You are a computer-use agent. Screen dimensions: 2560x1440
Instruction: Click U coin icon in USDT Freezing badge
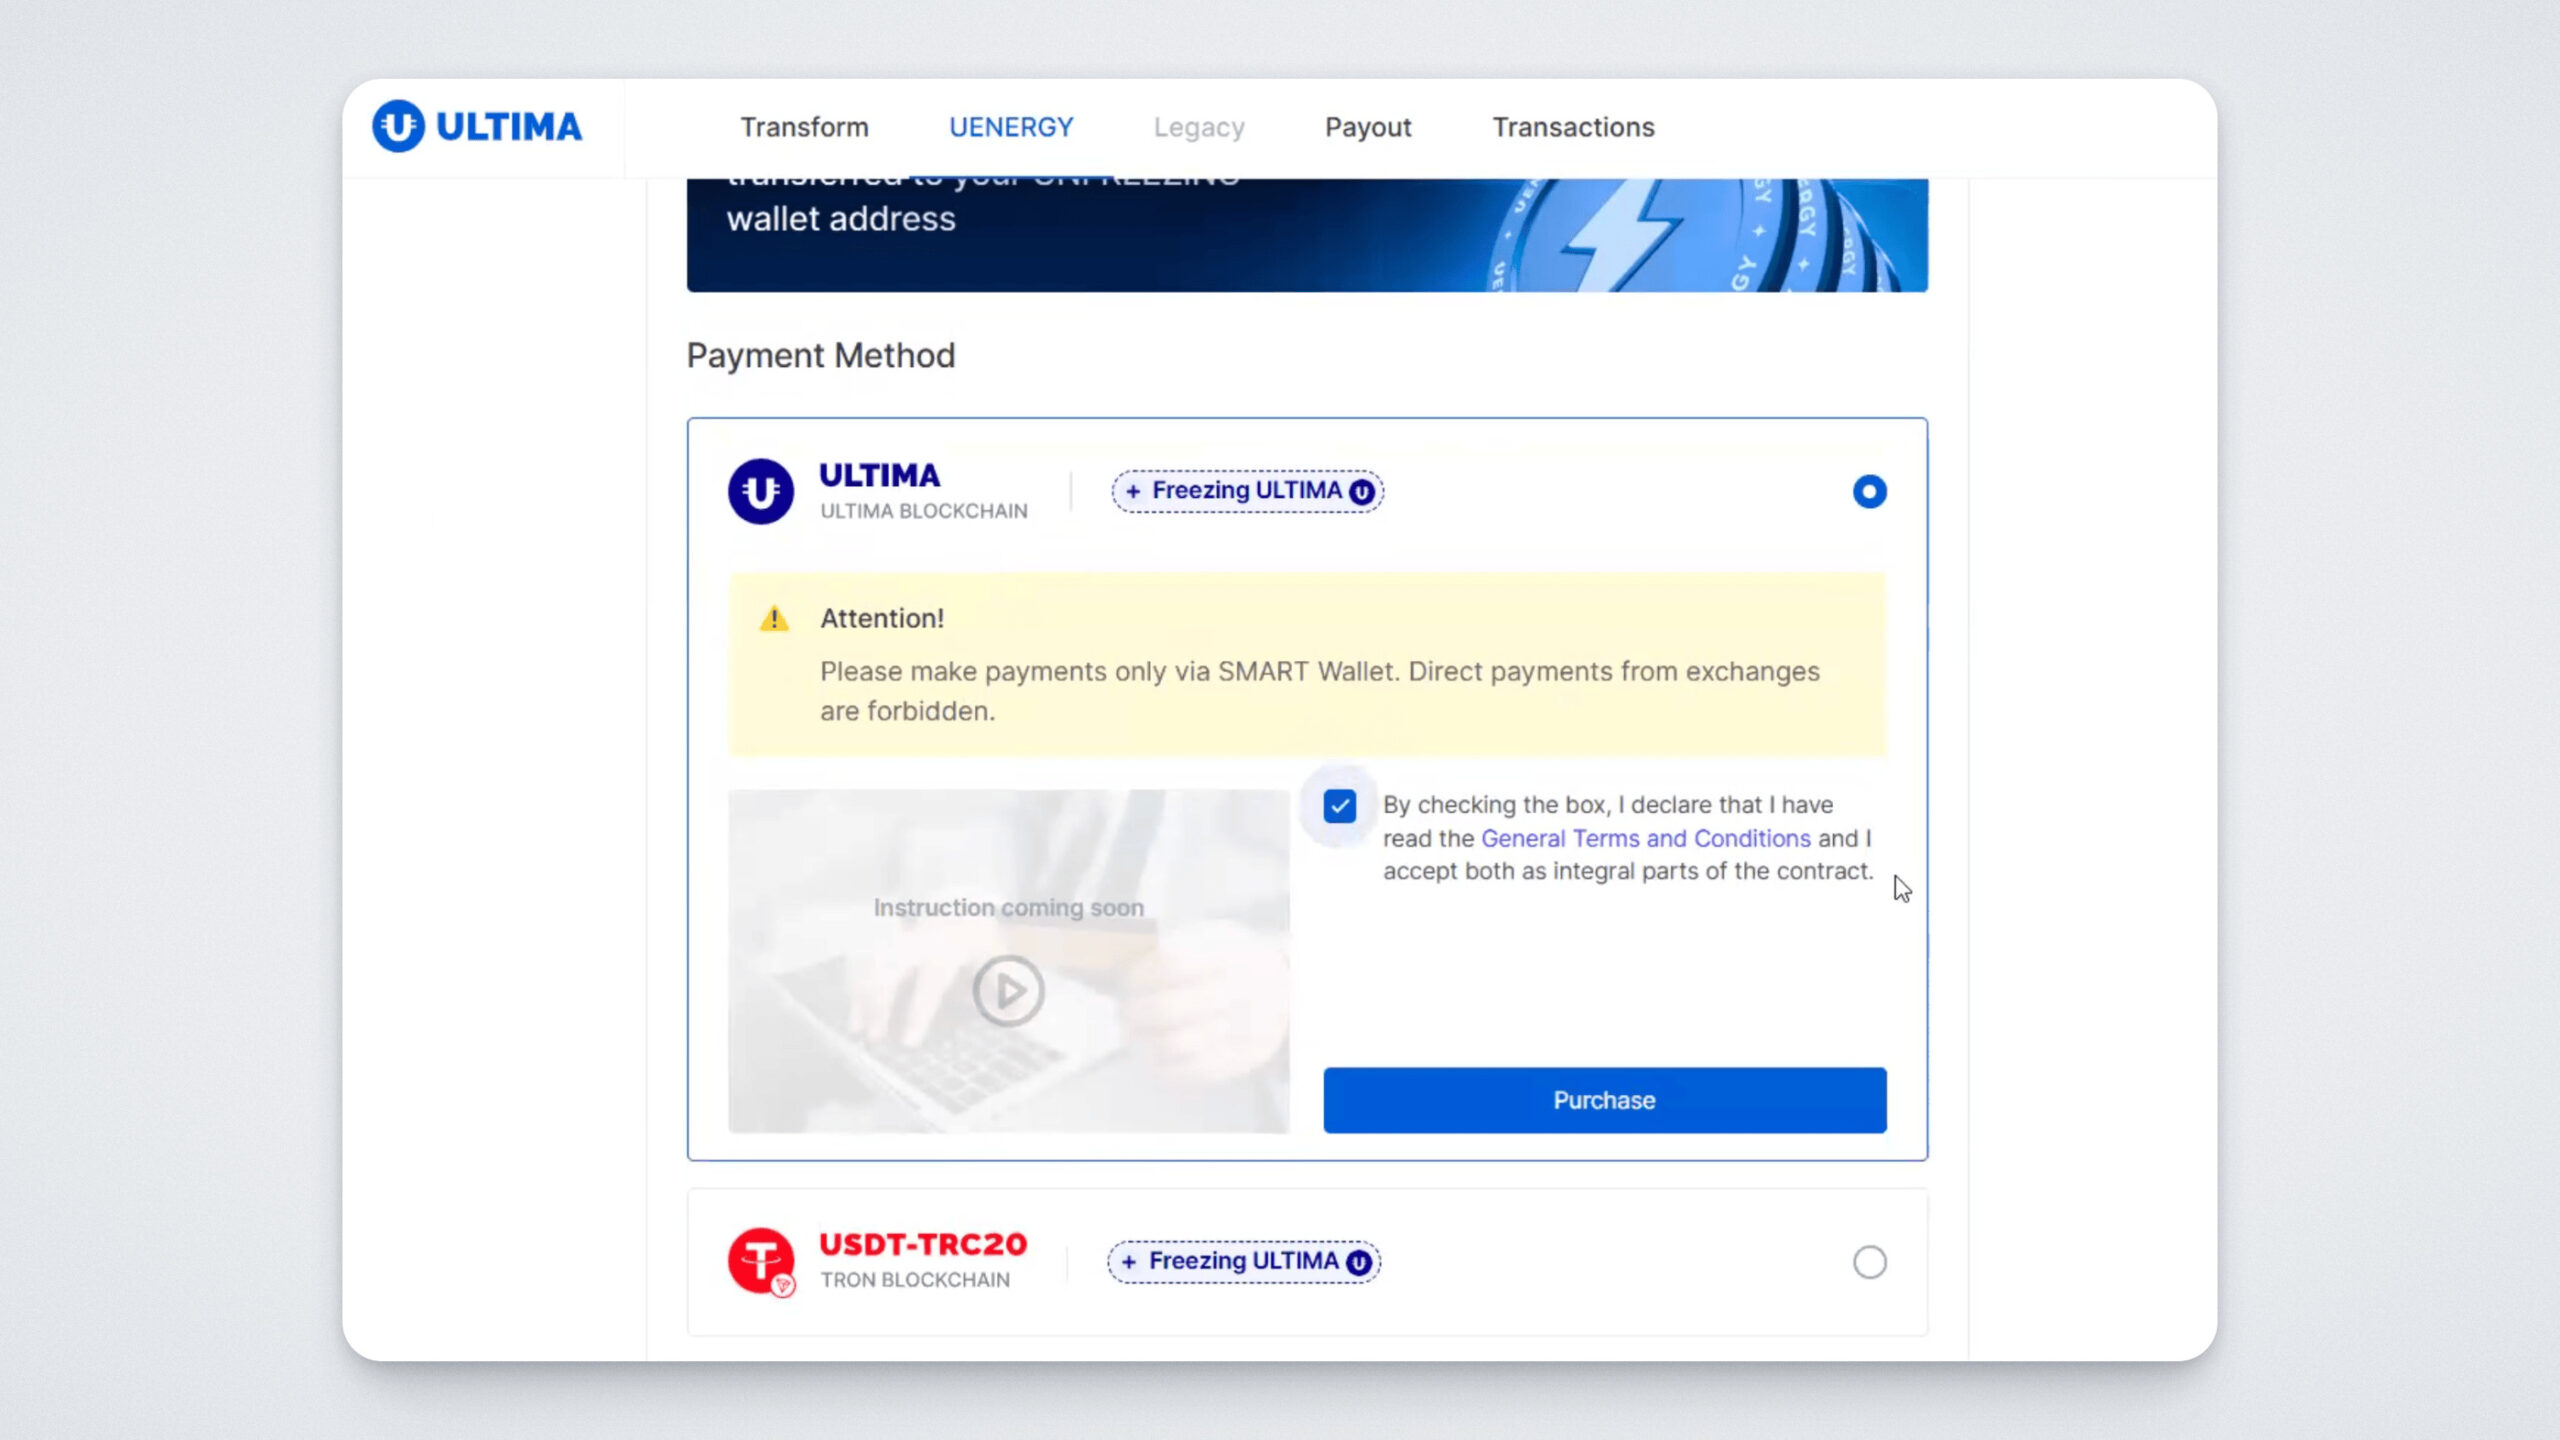point(1358,1262)
